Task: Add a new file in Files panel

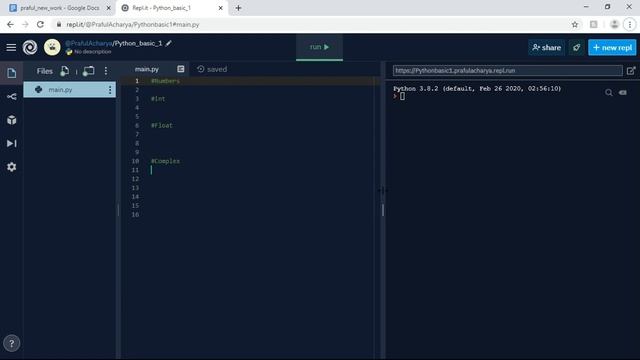Action: [x=64, y=71]
